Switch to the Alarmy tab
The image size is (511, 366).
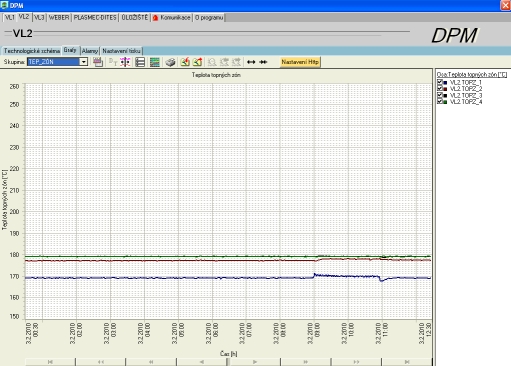point(90,51)
